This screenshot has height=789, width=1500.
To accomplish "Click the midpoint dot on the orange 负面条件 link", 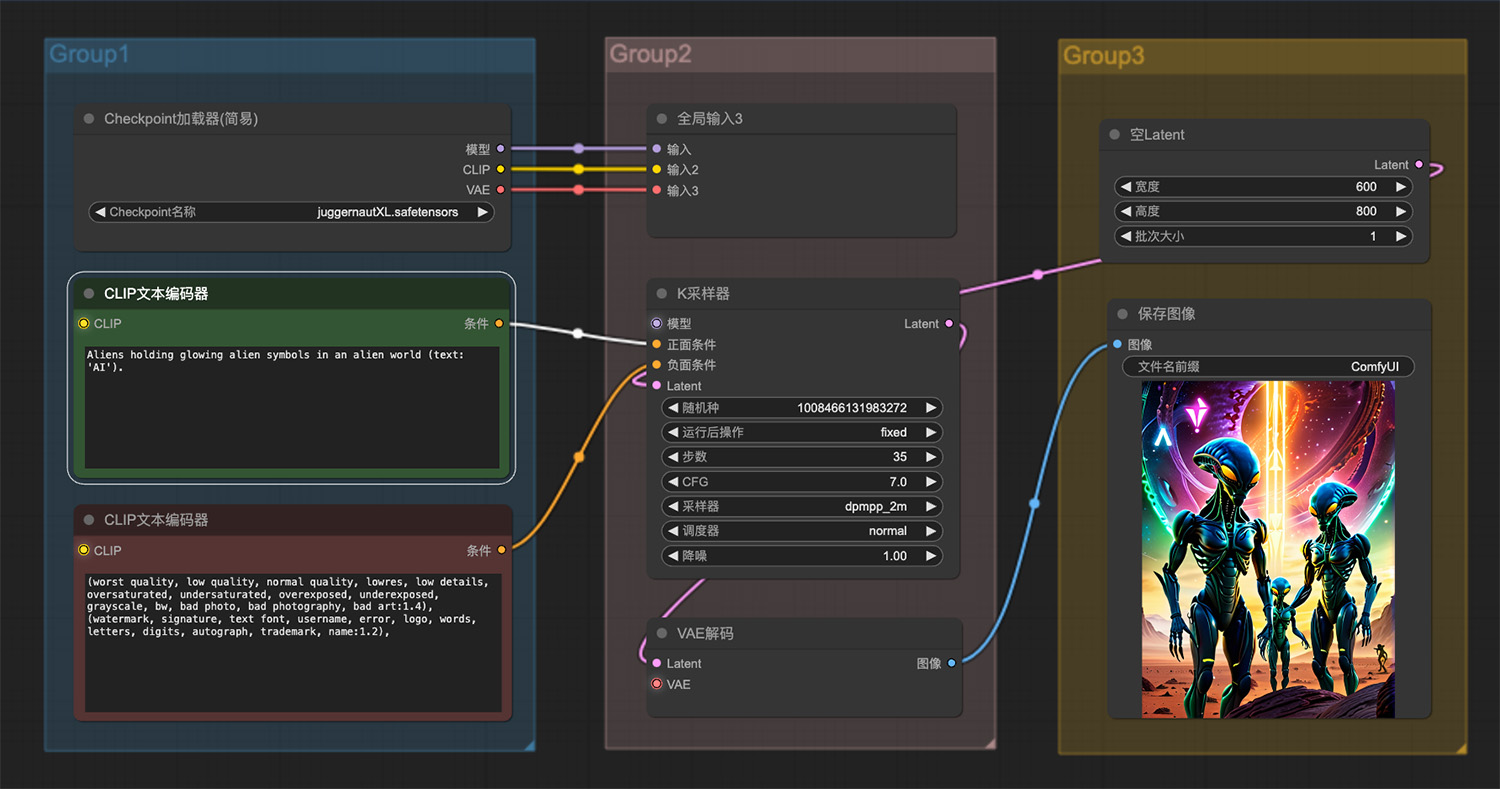I will point(578,457).
